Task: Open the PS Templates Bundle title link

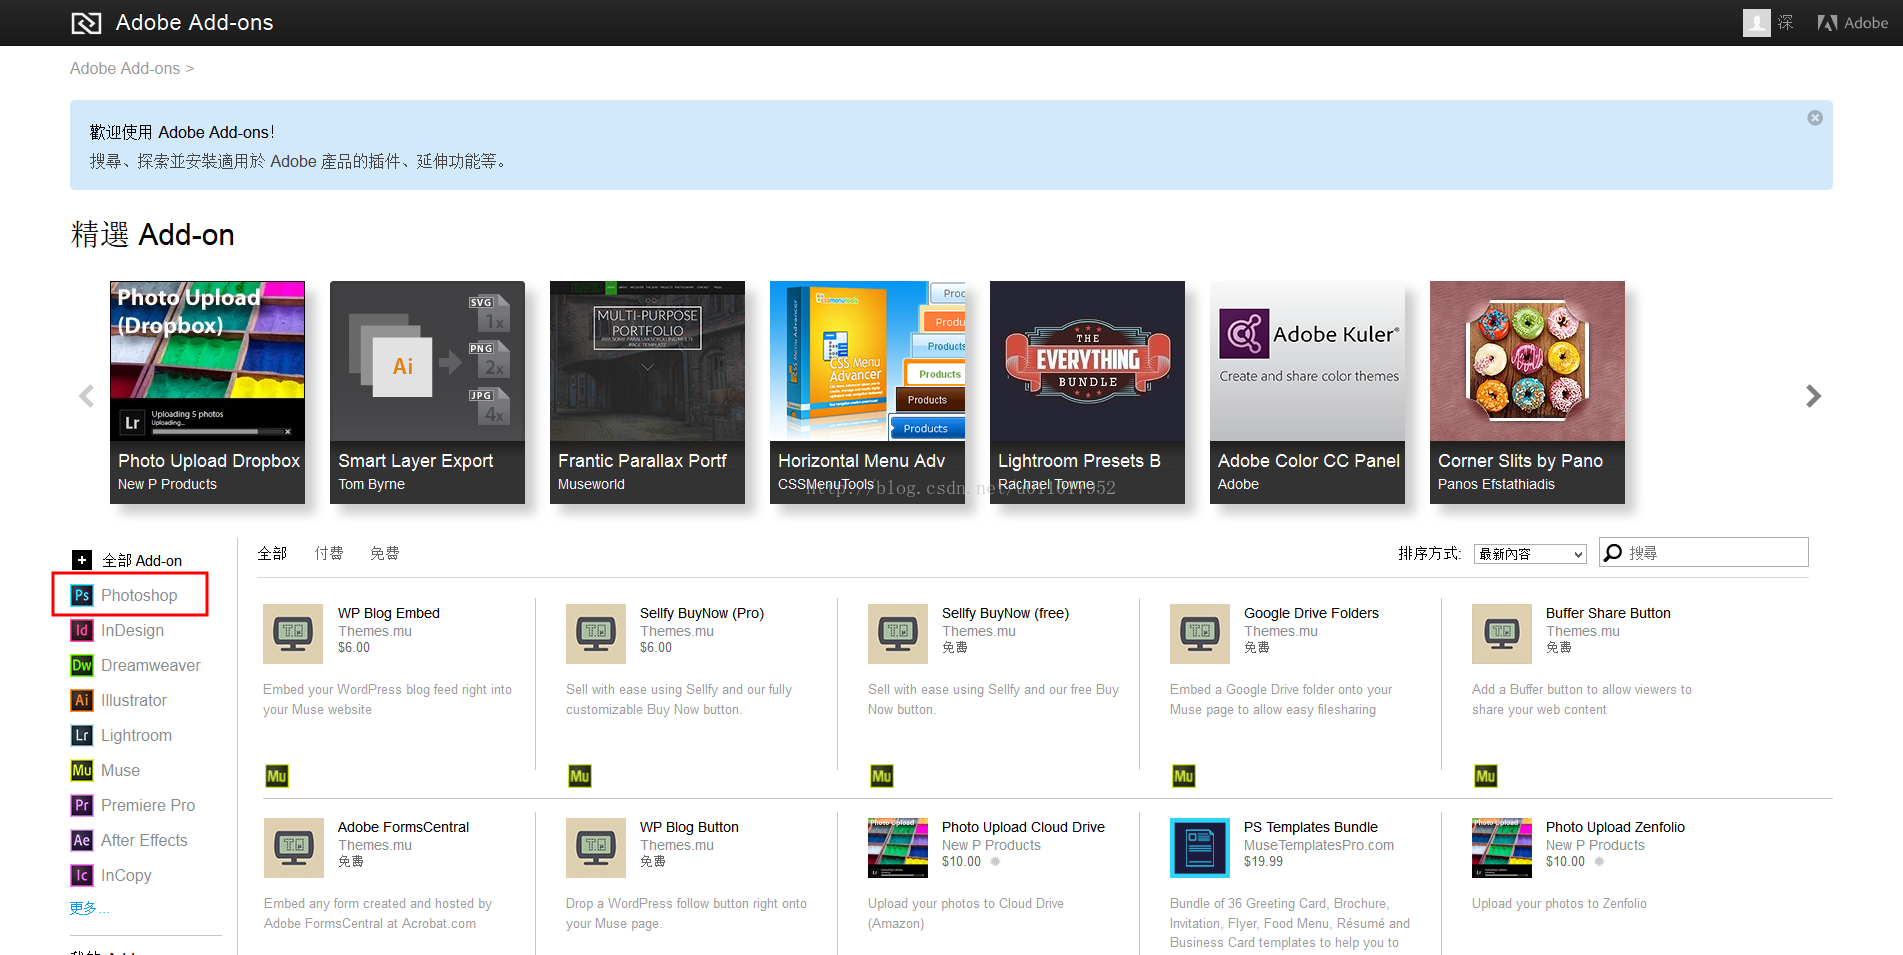Action: click(x=1311, y=827)
